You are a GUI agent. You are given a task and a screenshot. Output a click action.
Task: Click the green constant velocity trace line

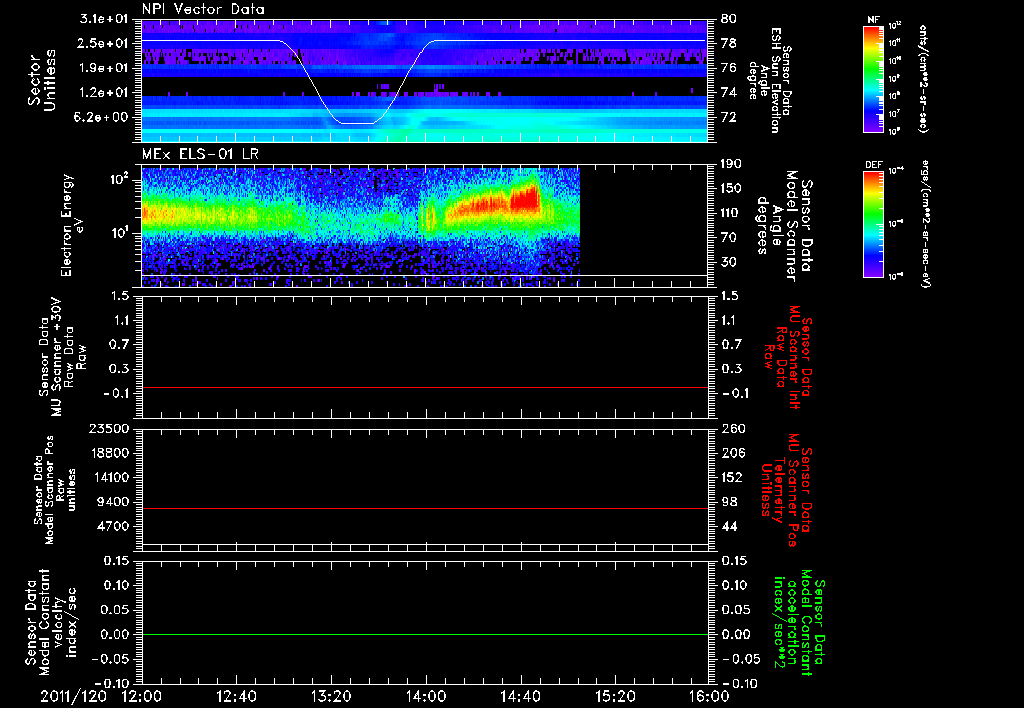tap(424, 634)
